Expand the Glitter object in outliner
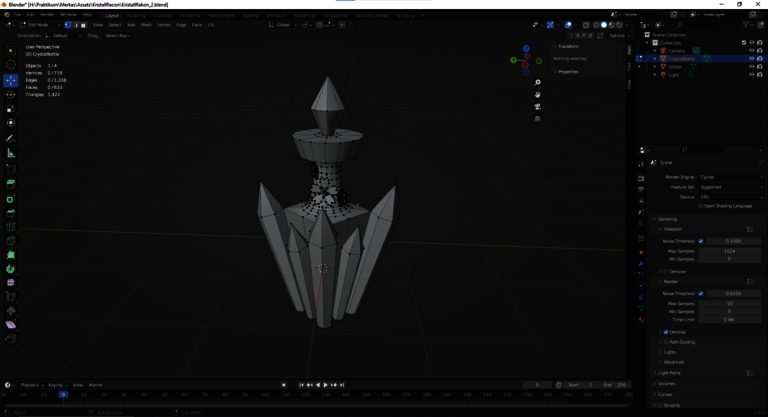The width and height of the screenshot is (768, 417). (x=655, y=67)
